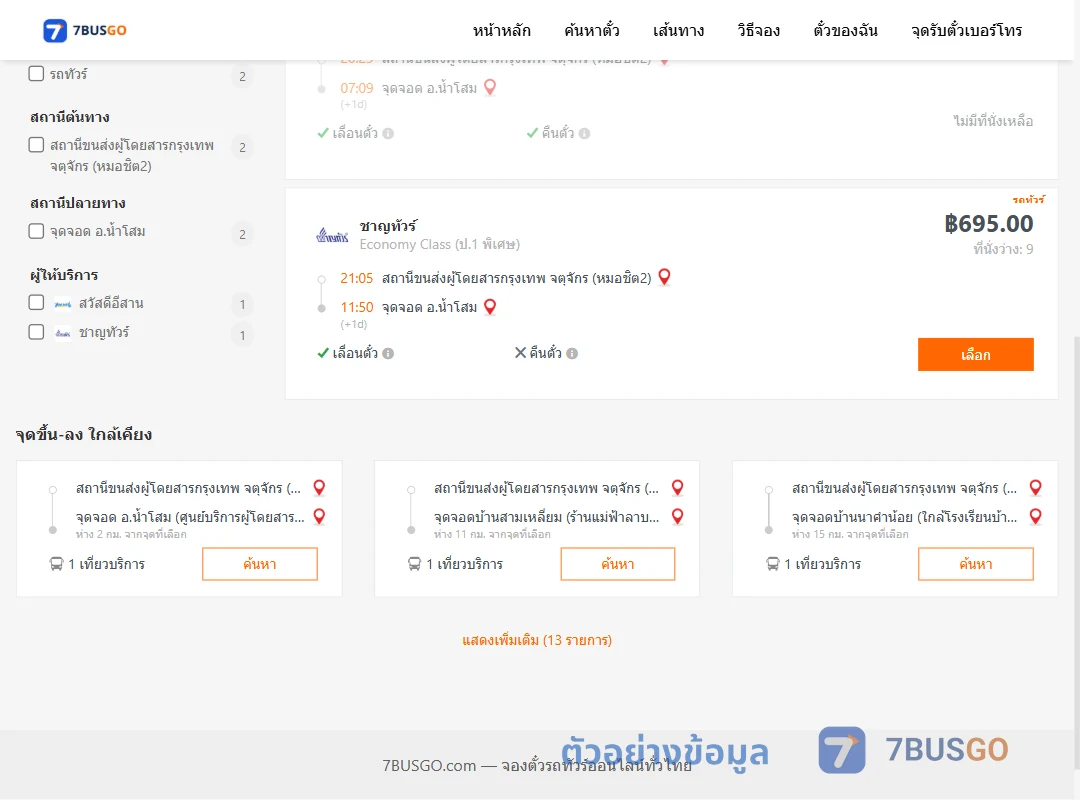Open destination pin for บ้านนาคำน้อย stop
Screen dimensions: 1080x800
tap(1035, 516)
